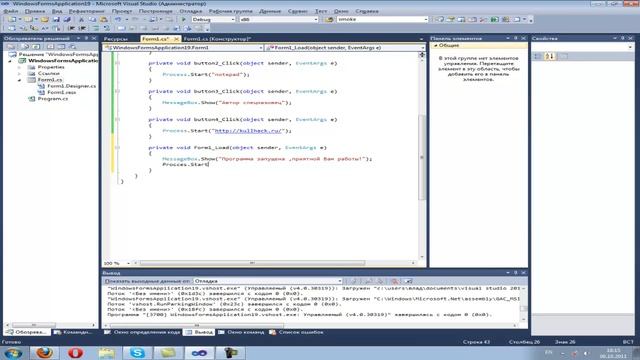The width and height of the screenshot is (640, 360).
Task: Switch to the Form1.cs [Designer] tab
Action: [217, 39]
